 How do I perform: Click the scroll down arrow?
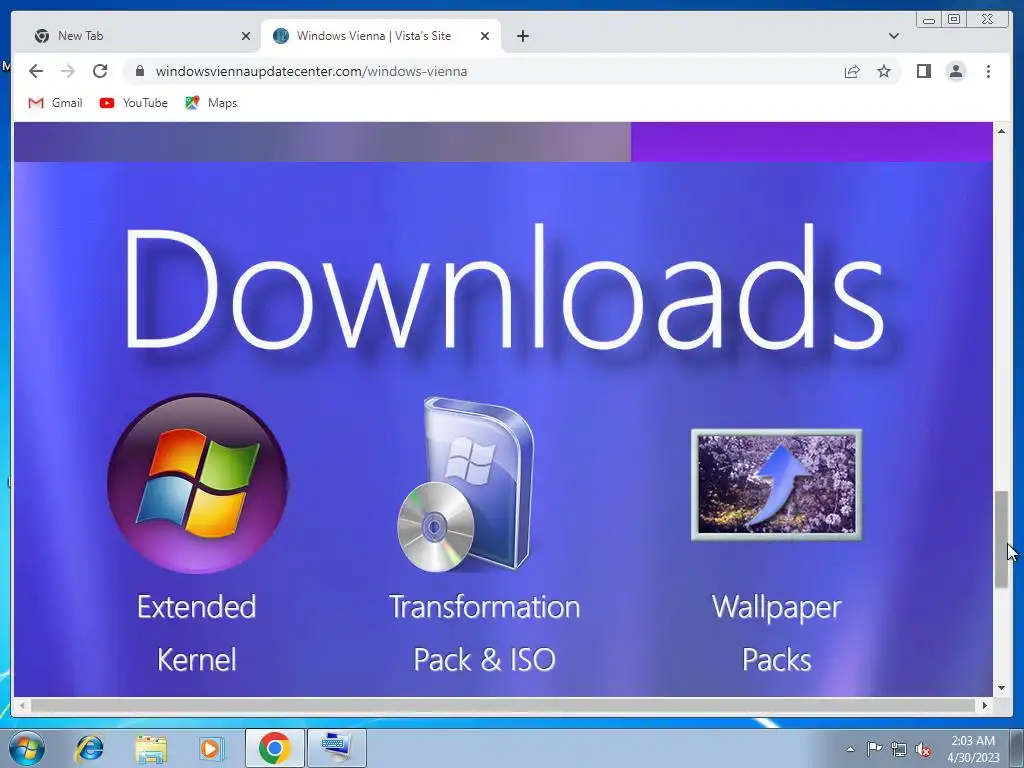[1001, 688]
